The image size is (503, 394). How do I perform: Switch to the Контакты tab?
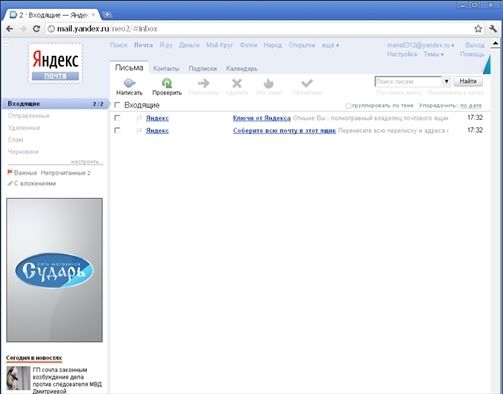coord(166,69)
